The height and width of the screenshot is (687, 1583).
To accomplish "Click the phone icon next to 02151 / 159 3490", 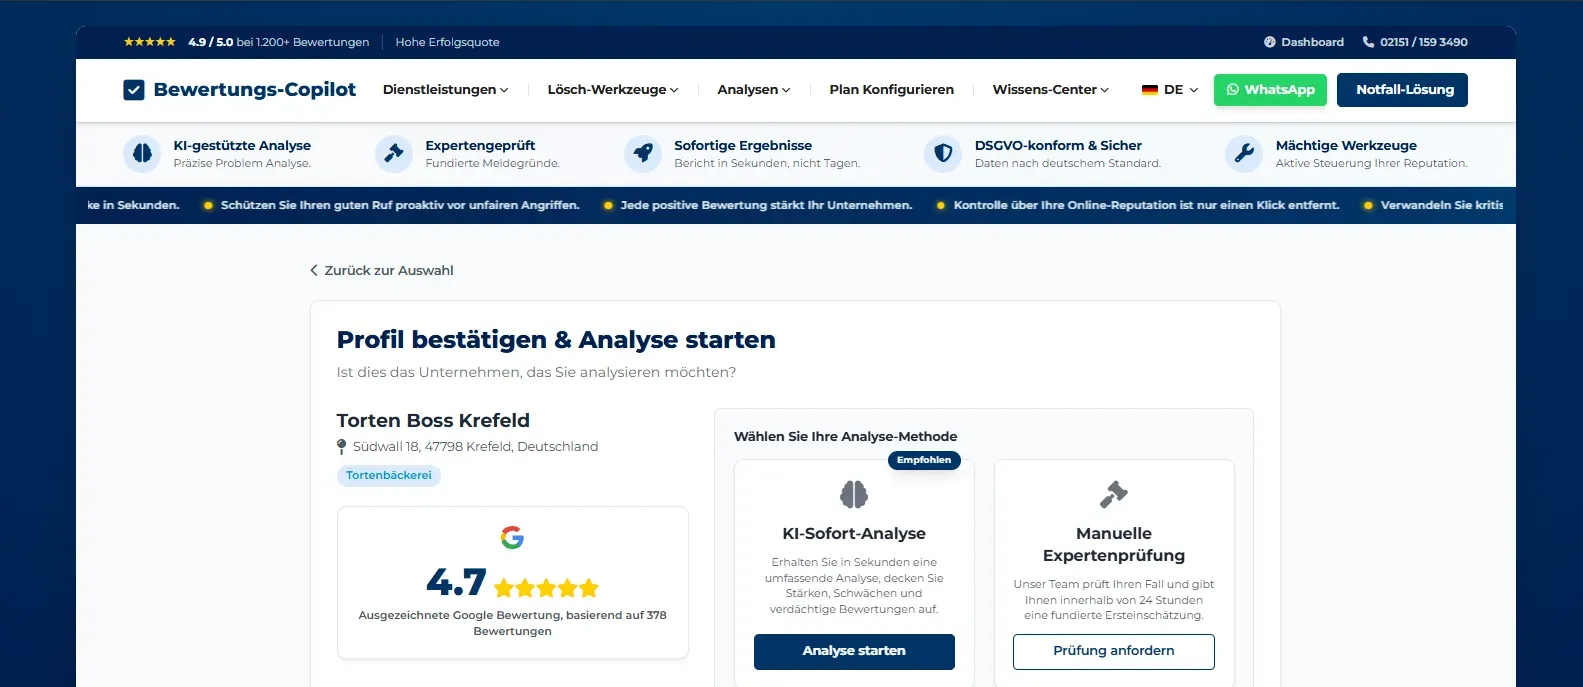I will [x=1367, y=42].
